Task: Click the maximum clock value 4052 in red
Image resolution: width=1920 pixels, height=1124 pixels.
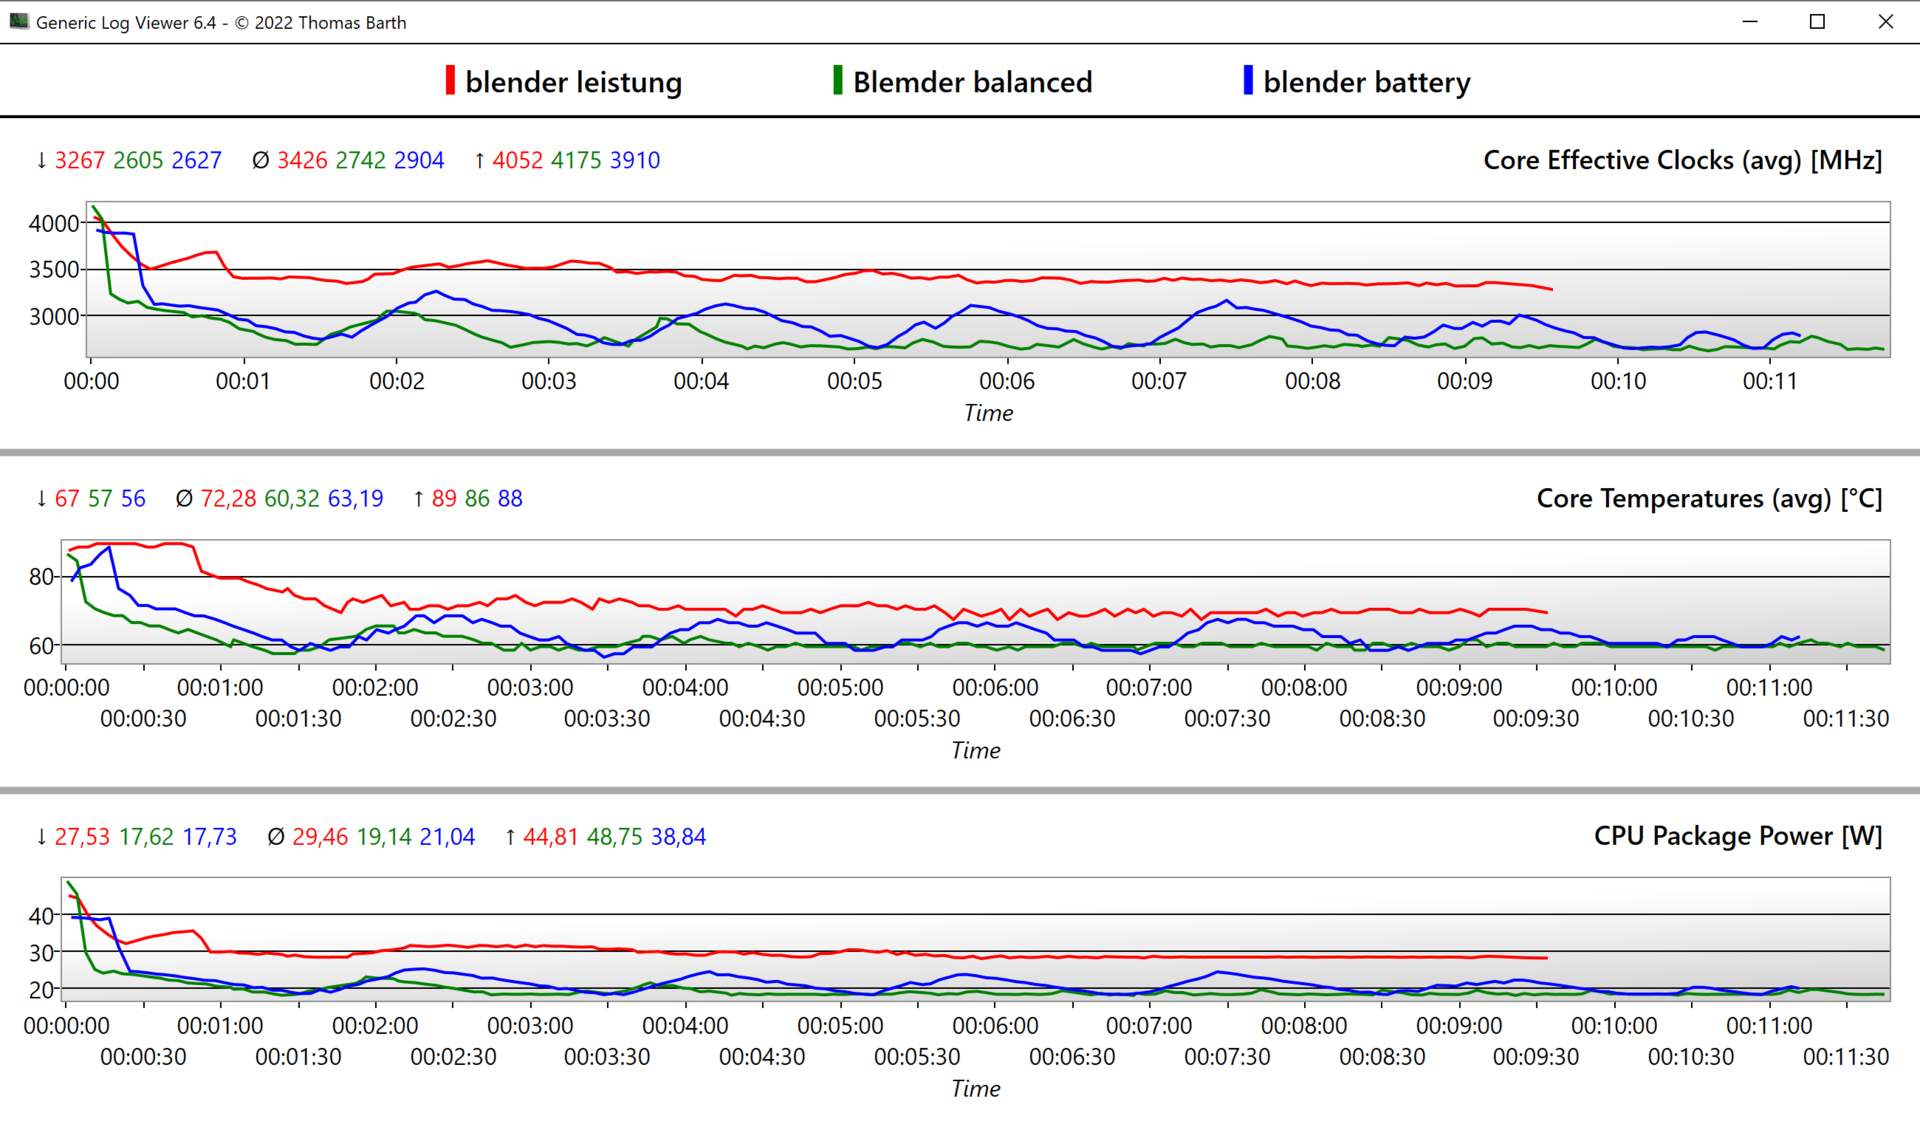Action: 517,161
